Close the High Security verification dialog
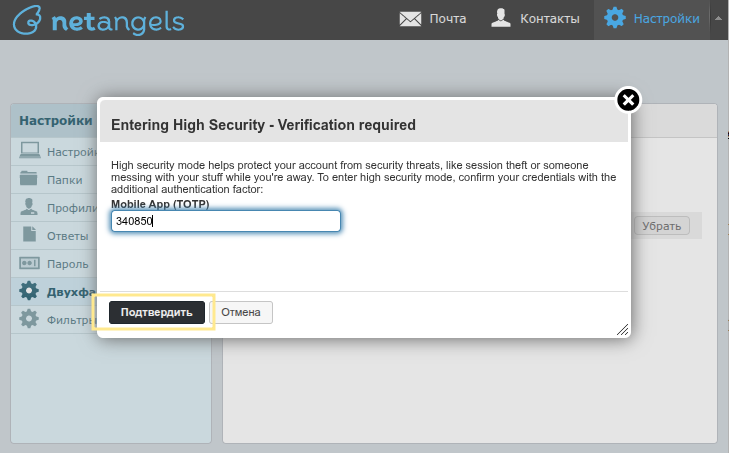Screen dimensions: 729x453 tap(627, 99)
